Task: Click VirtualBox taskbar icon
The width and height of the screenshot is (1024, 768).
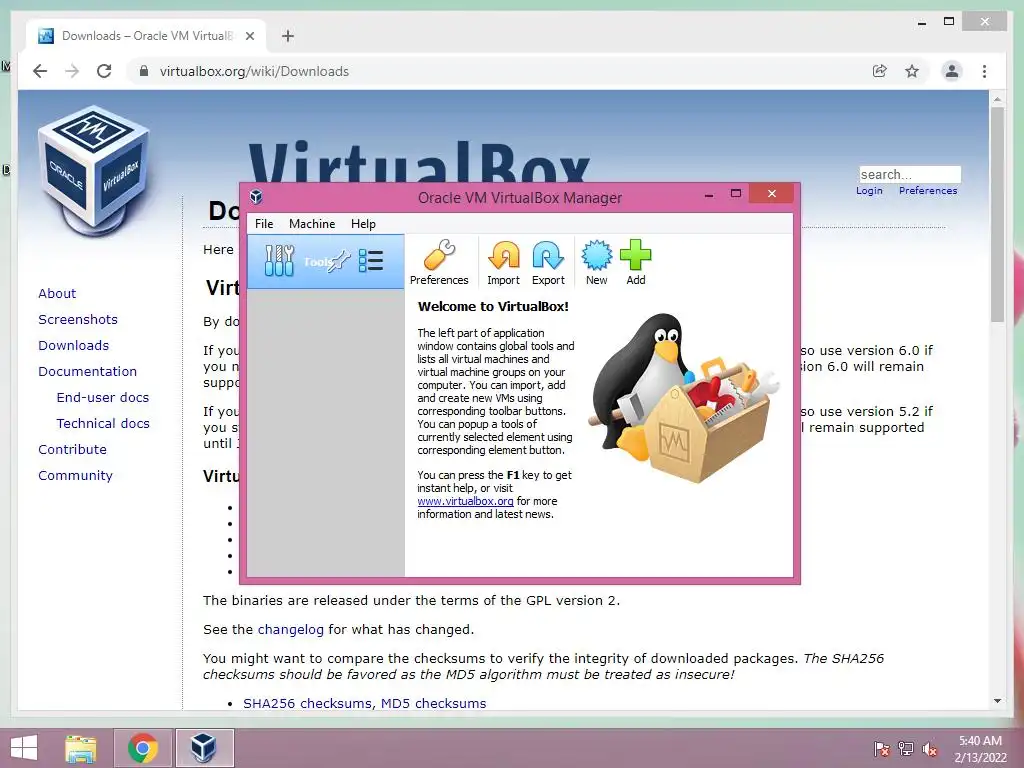Action: [204, 748]
